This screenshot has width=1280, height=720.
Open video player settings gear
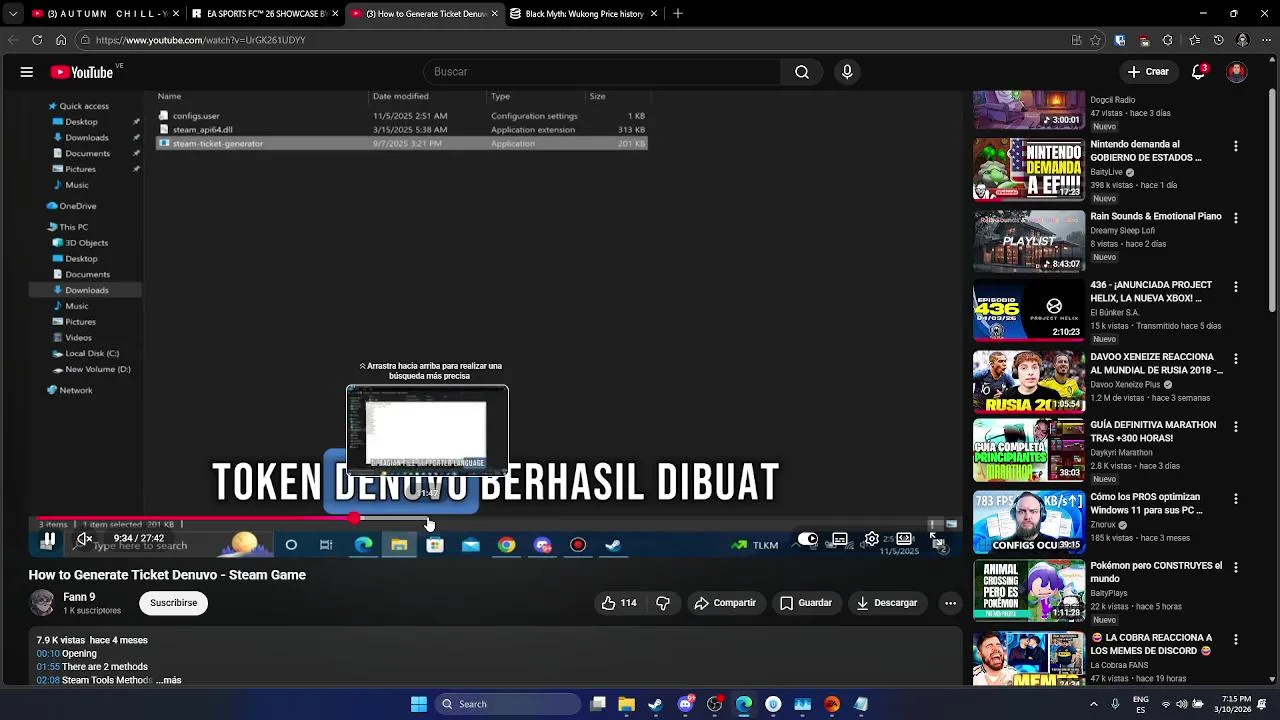tap(872, 539)
